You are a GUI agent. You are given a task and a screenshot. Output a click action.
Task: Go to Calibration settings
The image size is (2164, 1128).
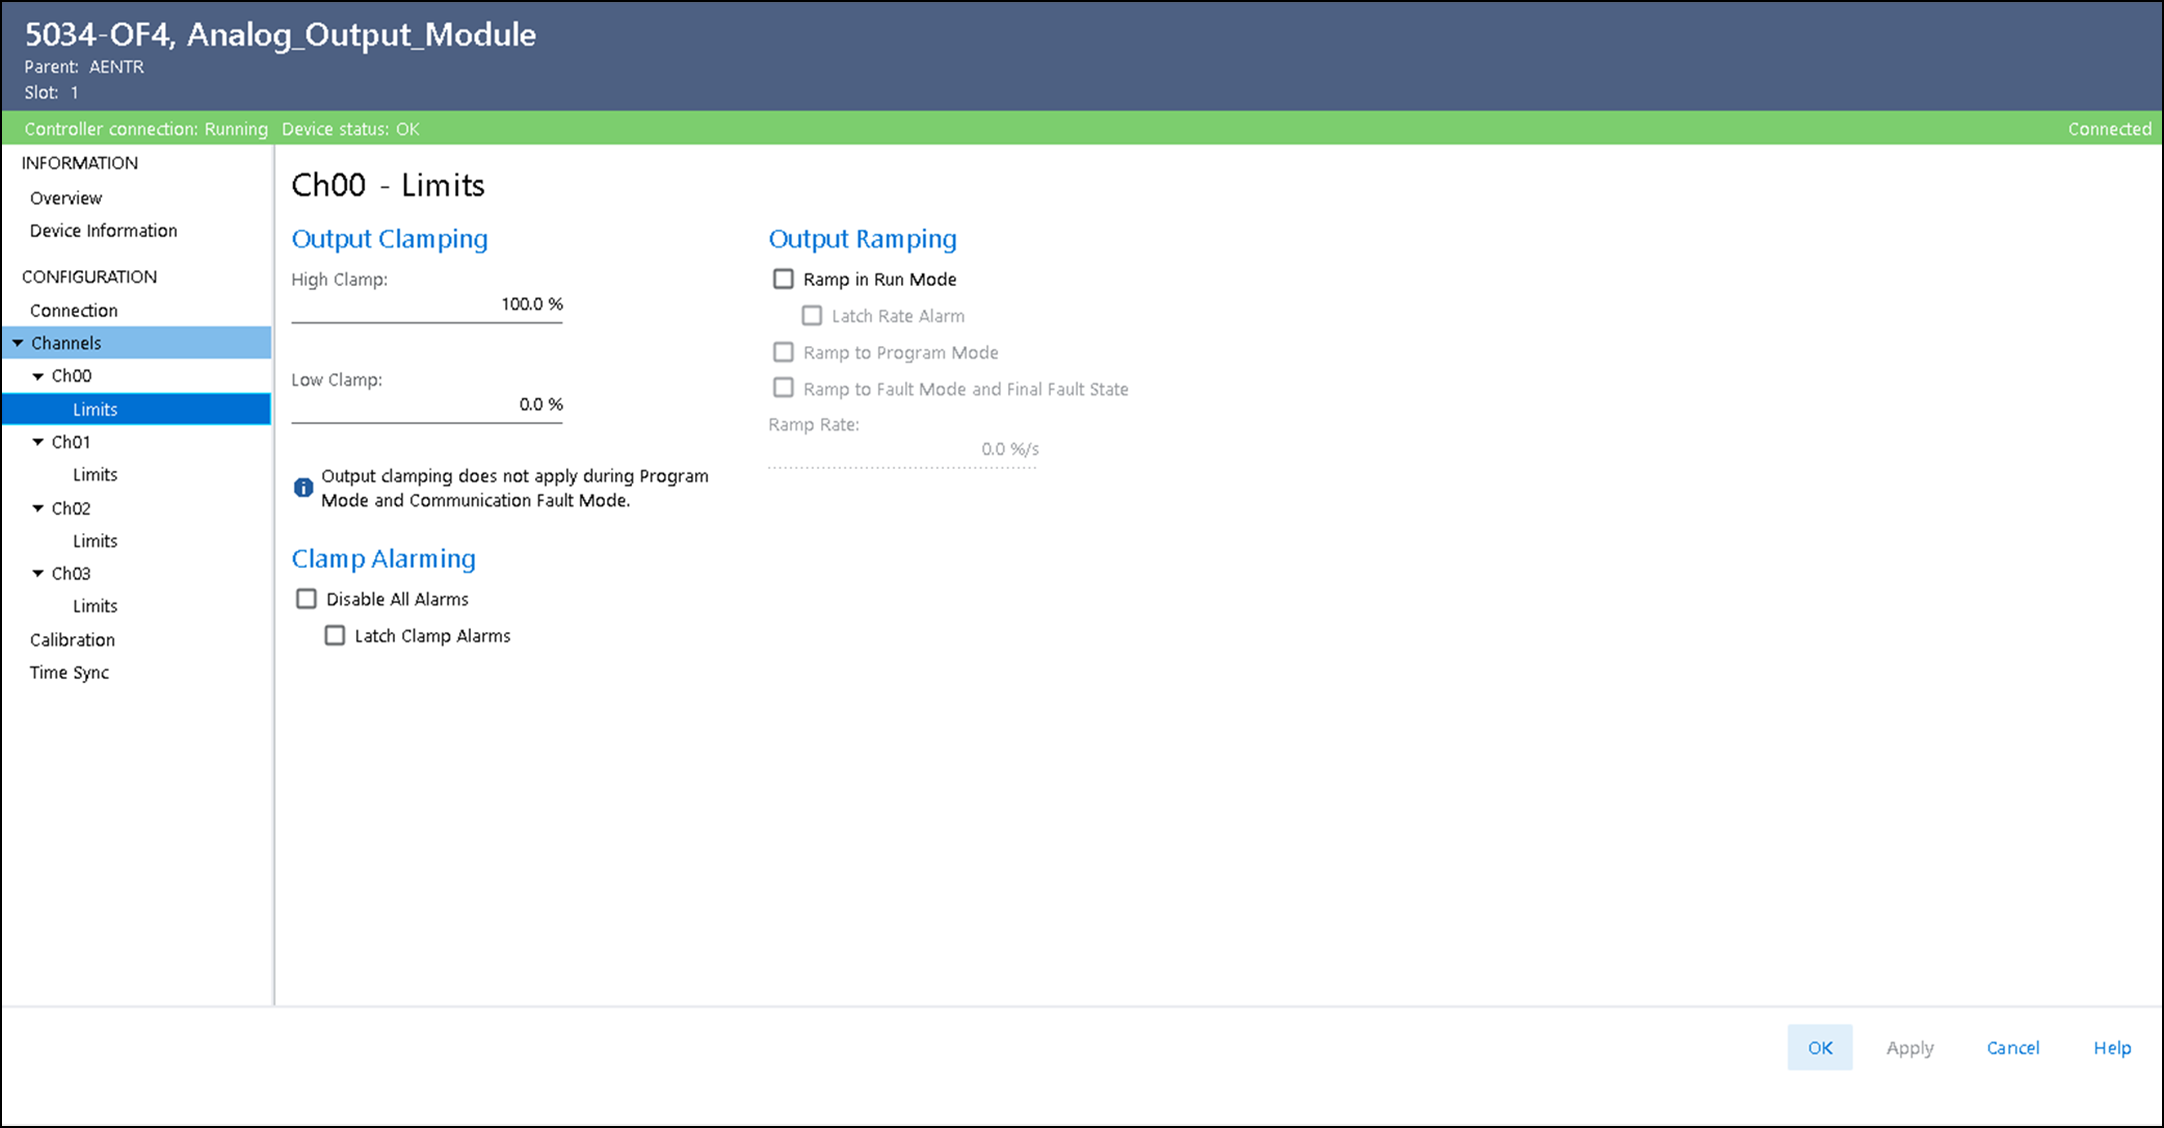coord(72,640)
